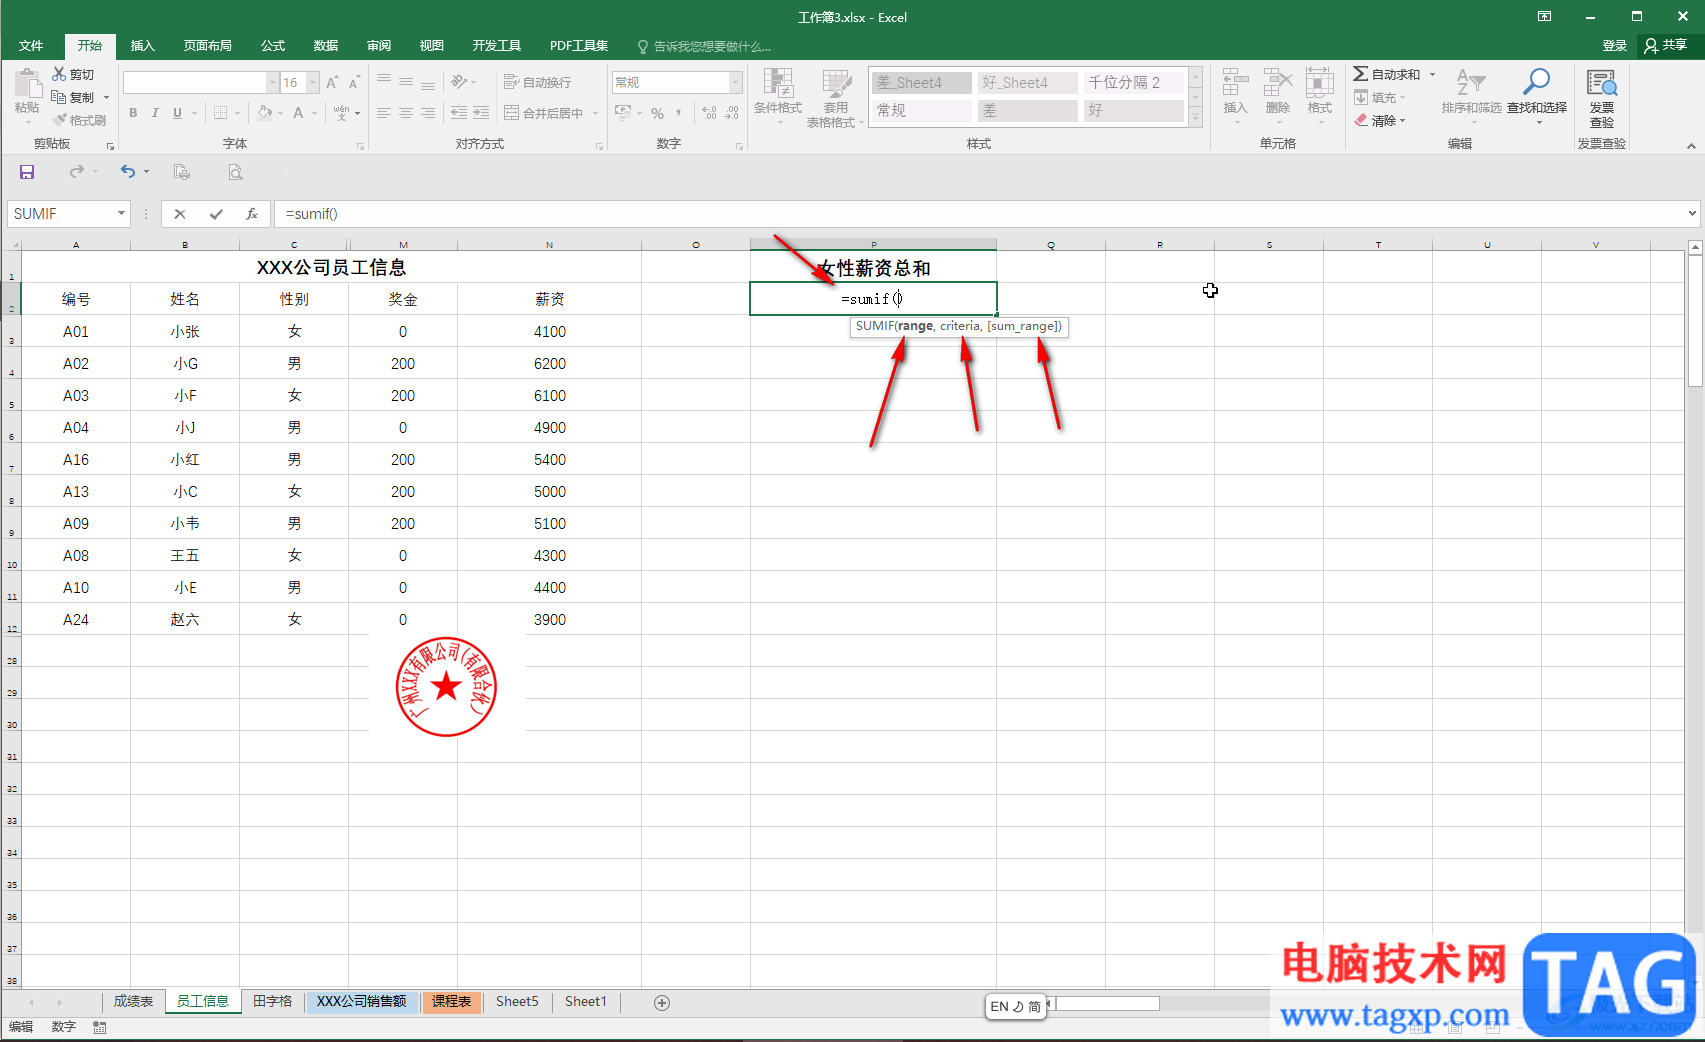Toggle center horizontal alignment

click(x=406, y=113)
